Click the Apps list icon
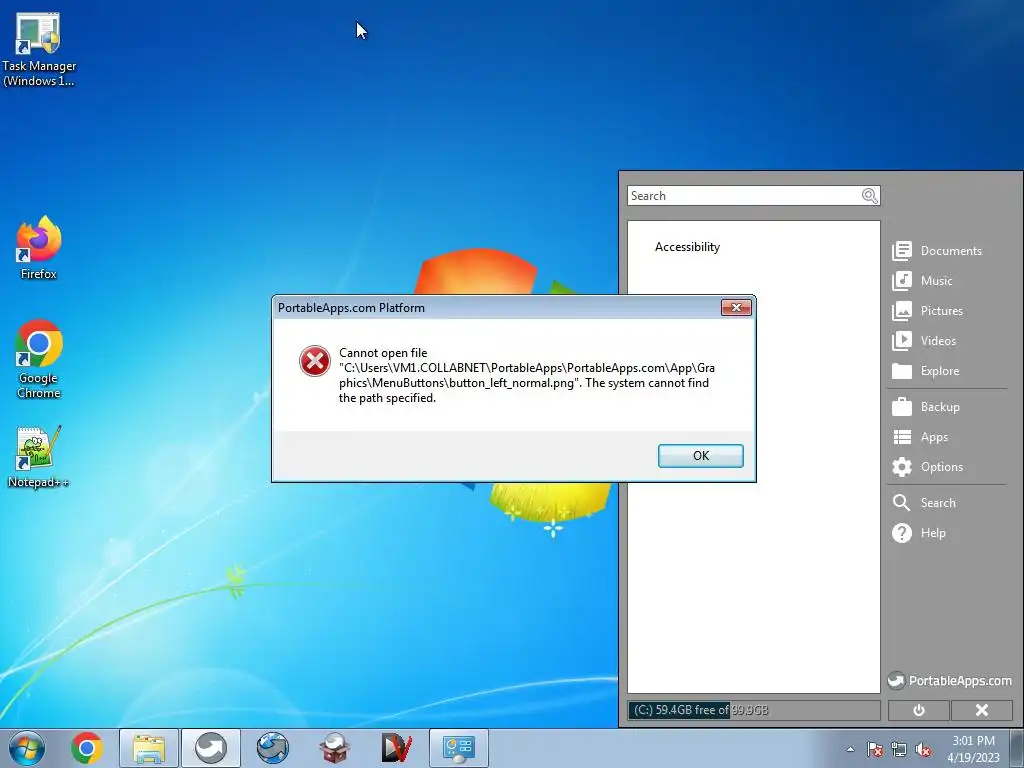Viewport: 1024px width, 768px height. coord(902,437)
